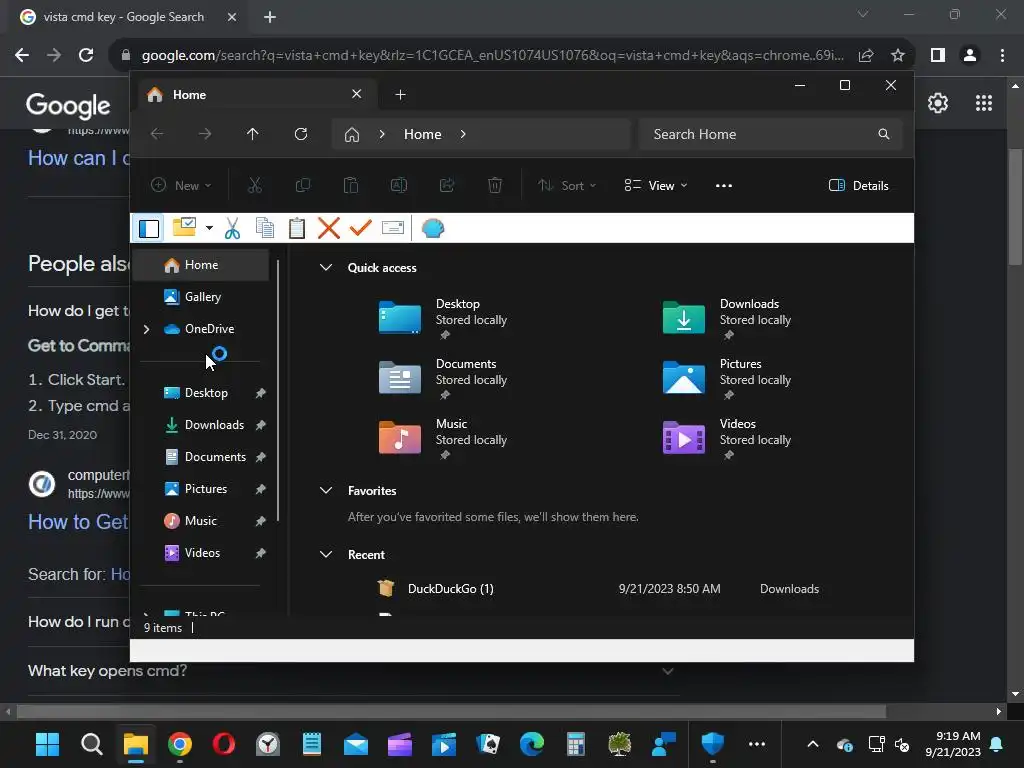Click the home icon in the address bar
This screenshot has width=1024, height=768.
(x=352, y=135)
